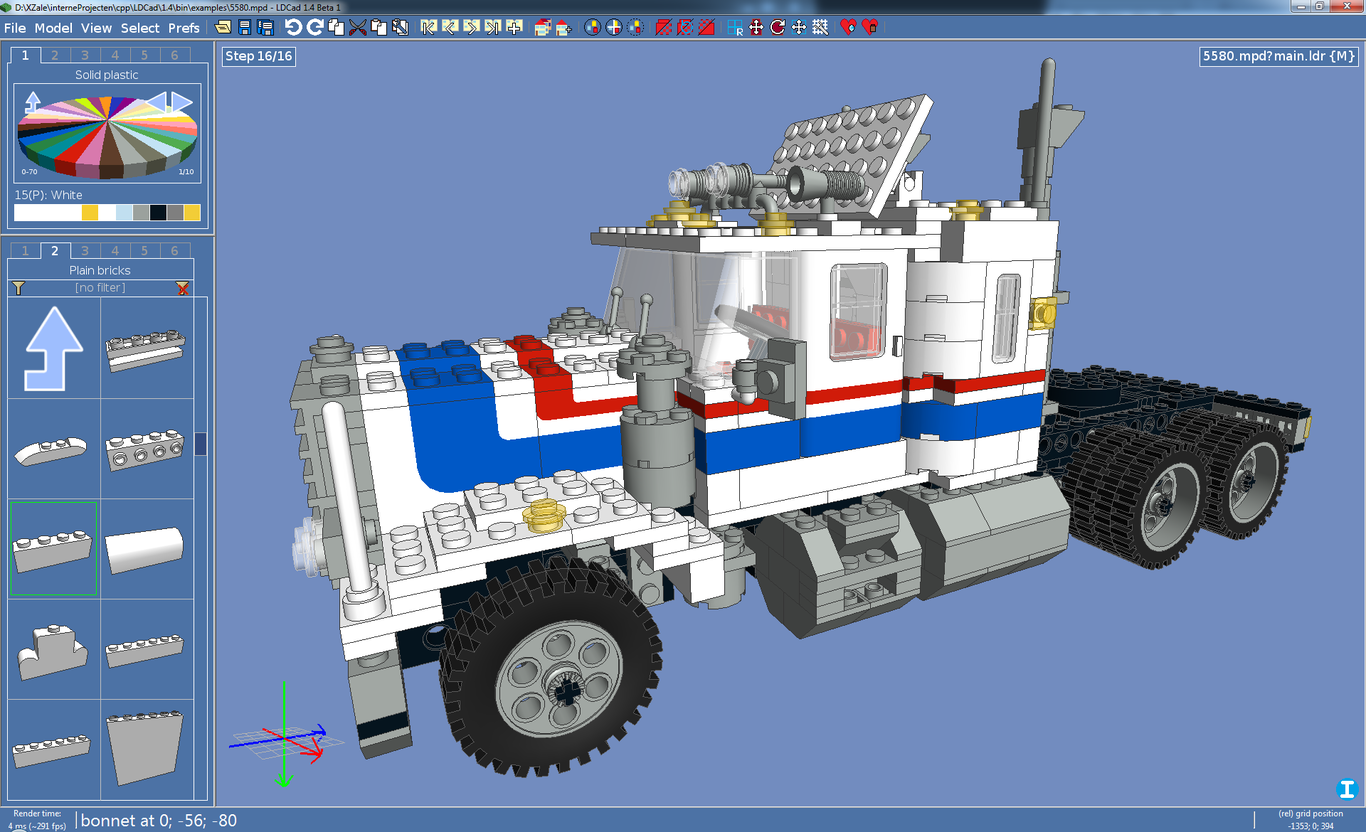This screenshot has width=1366, height=832.
Task: Toggle the grid snapping icon in toolbar
Action: pos(818,28)
